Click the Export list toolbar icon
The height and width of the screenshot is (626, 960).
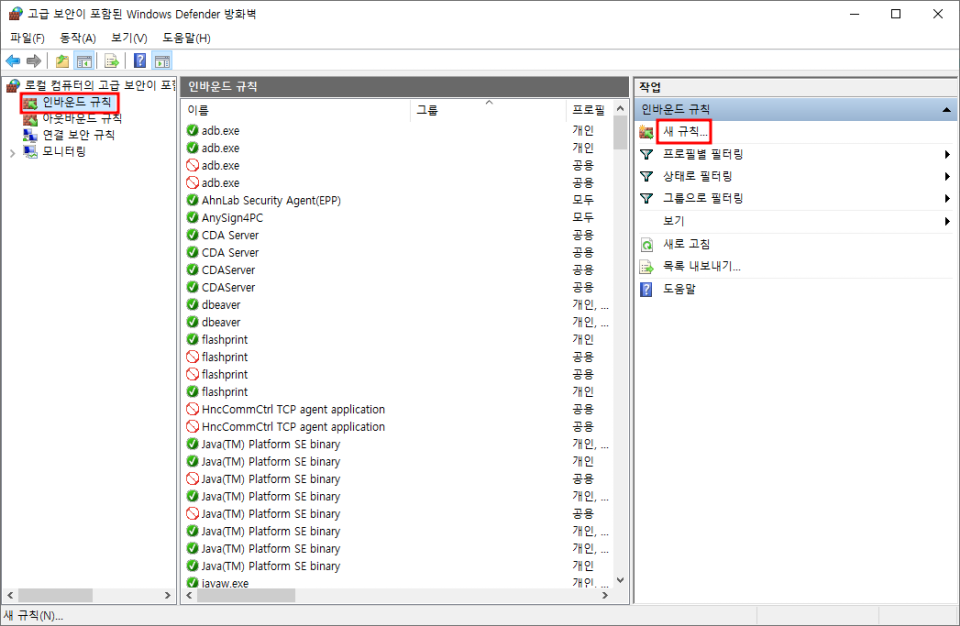[x=111, y=61]
